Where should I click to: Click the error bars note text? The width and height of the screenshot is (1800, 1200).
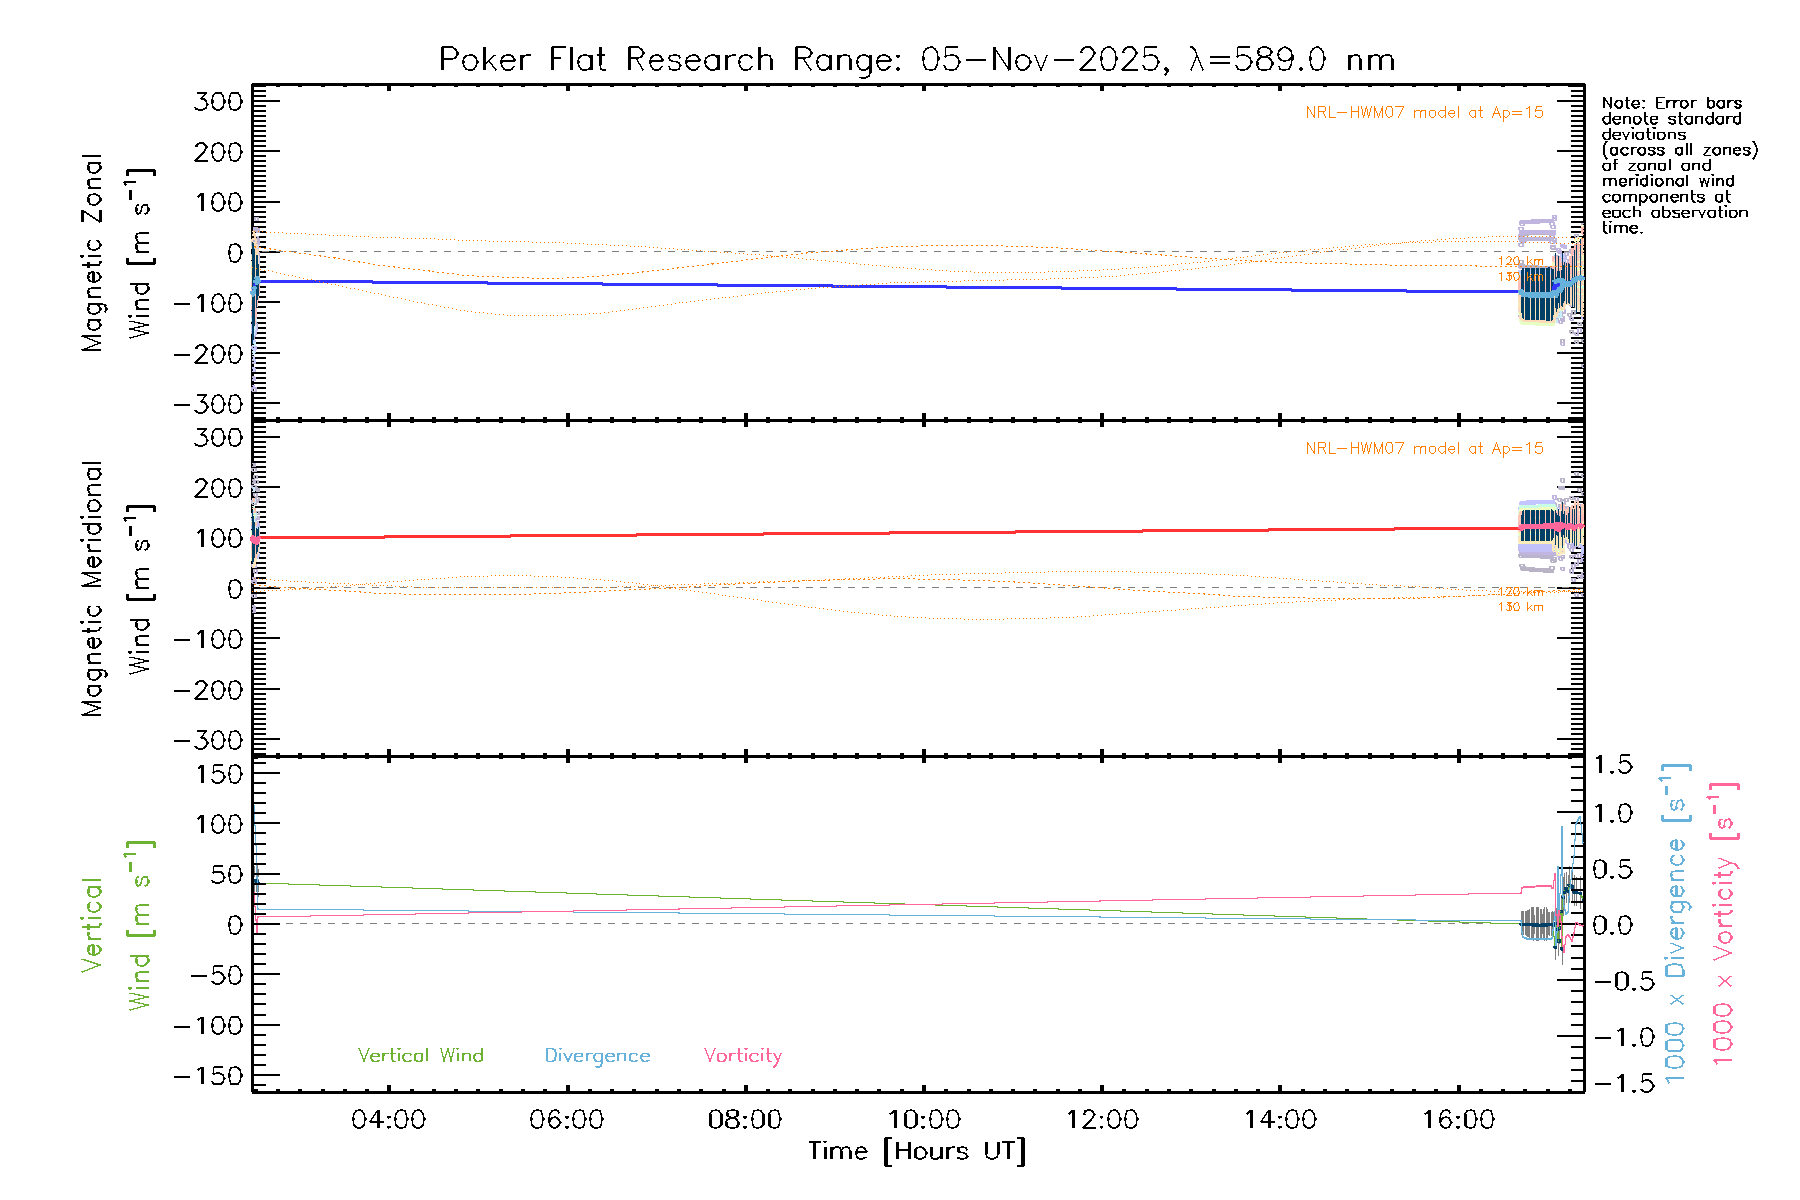coord(1678,165)
